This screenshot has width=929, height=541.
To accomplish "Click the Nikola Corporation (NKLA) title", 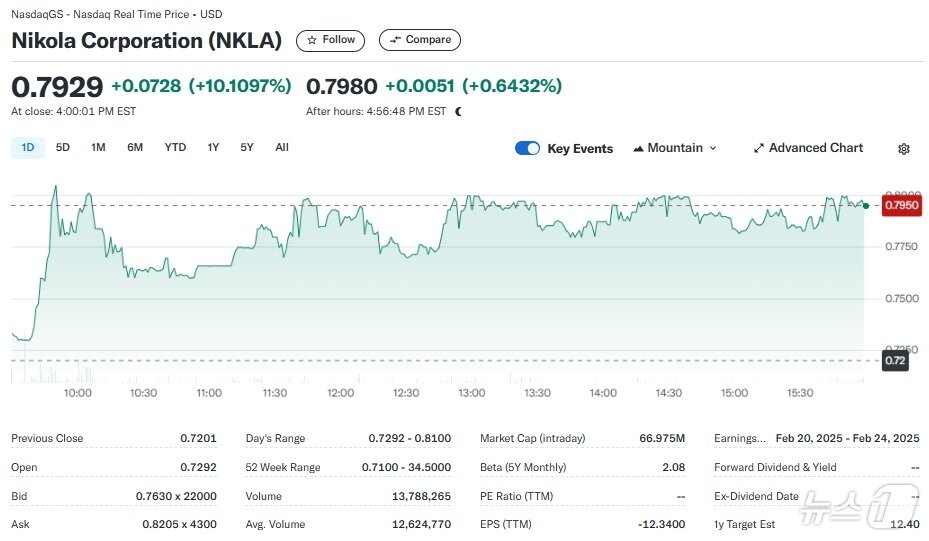I will click(x=147, y=41).
